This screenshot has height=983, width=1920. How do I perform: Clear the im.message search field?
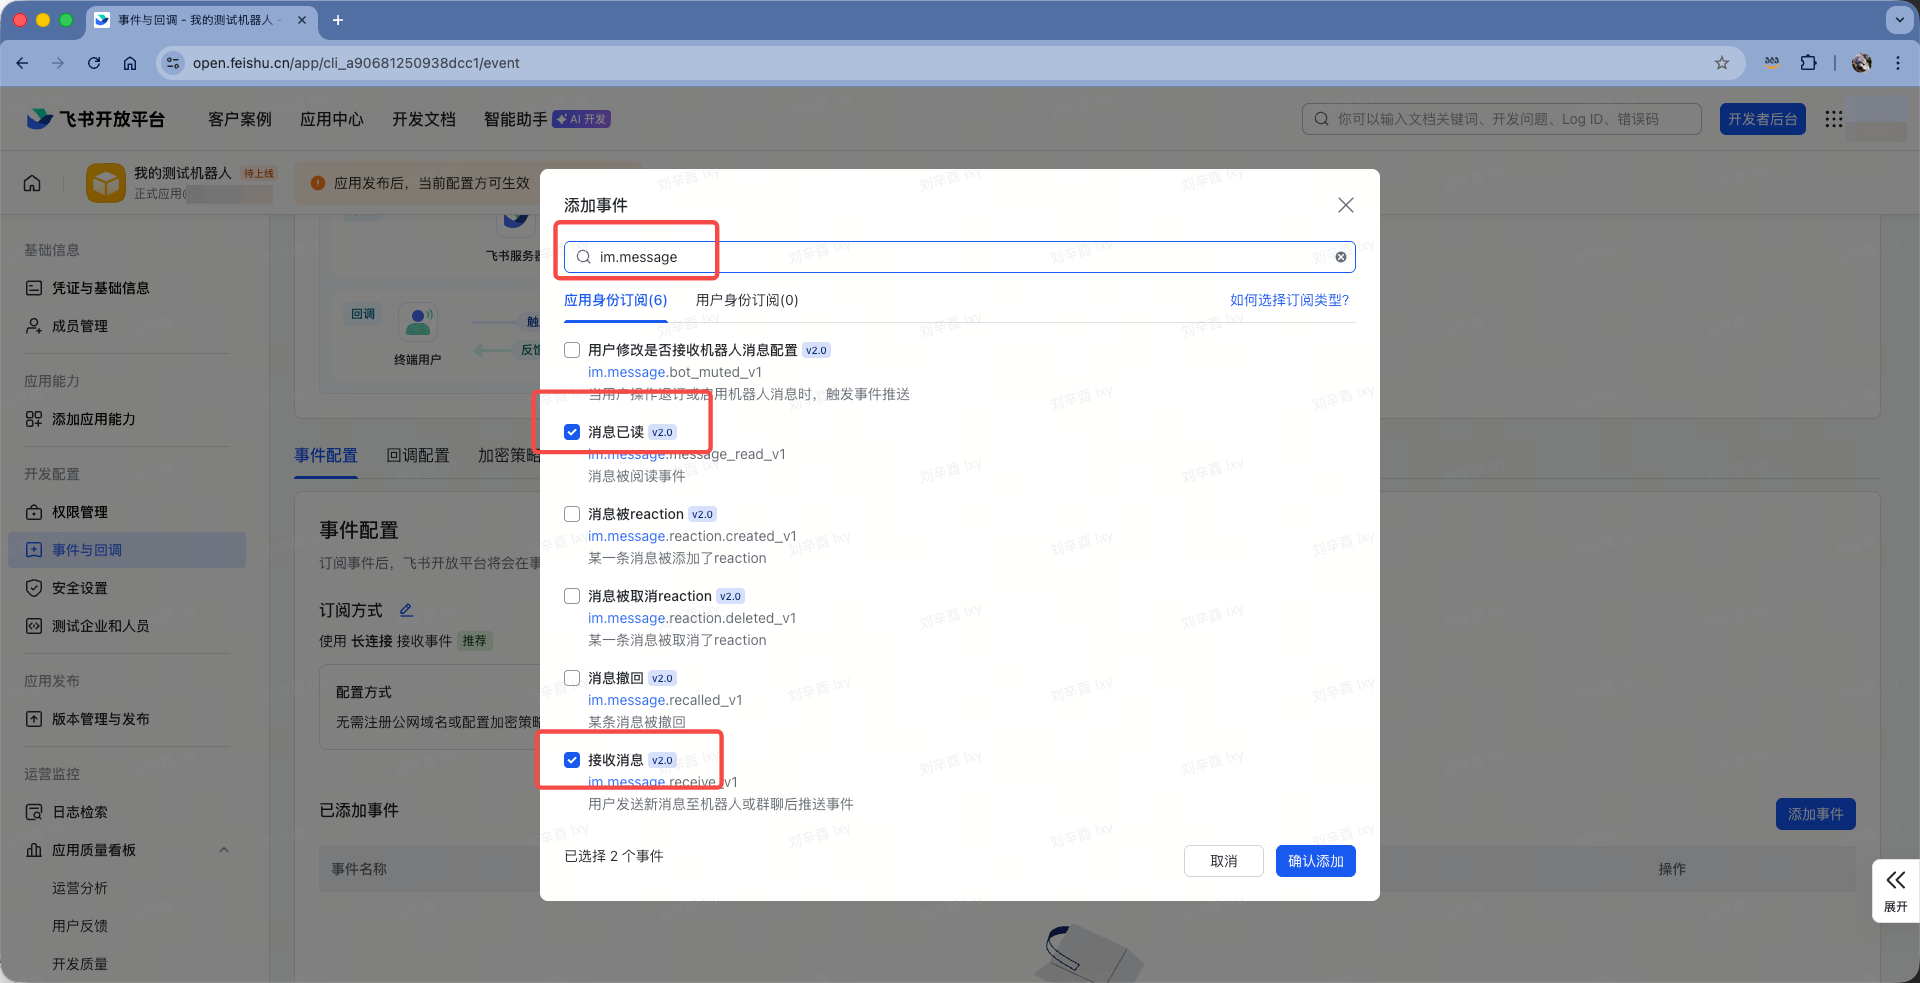[1340, 257]
